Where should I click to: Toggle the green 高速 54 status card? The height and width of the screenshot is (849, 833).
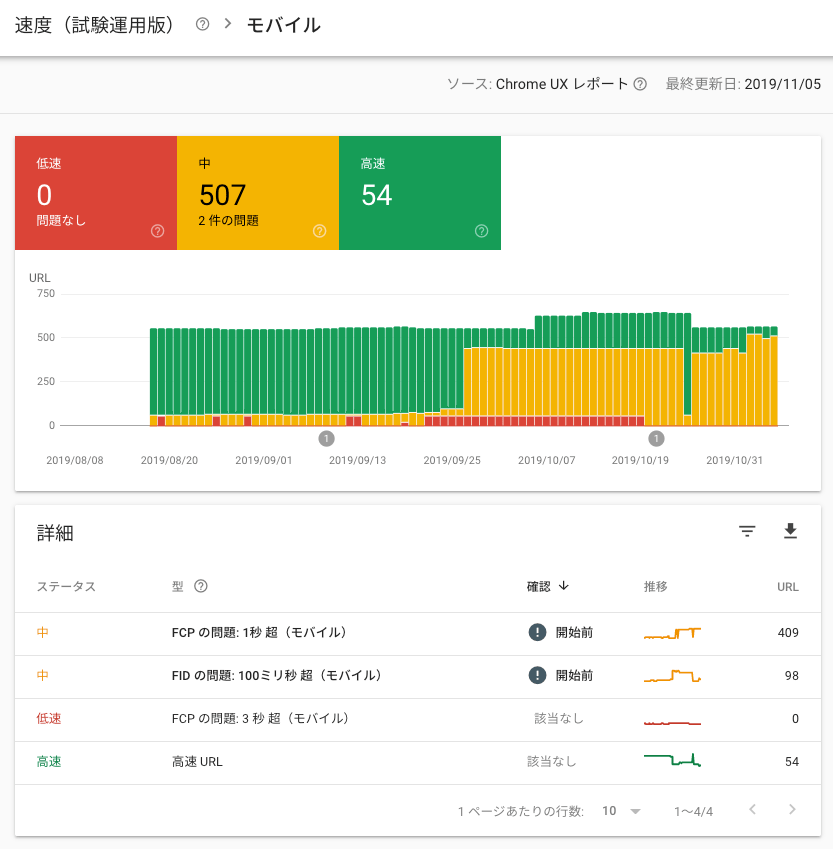(420, 193)
